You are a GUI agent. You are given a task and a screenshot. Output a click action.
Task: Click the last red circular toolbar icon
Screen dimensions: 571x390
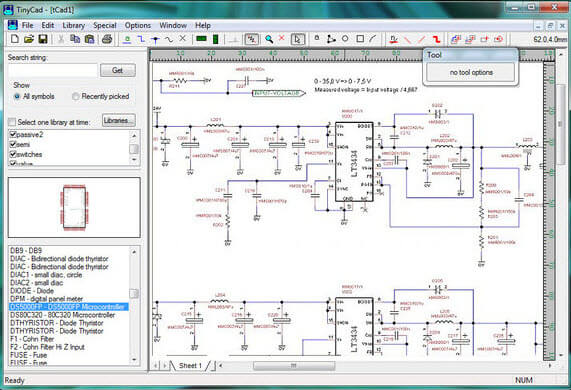click(x=499, y=39)
